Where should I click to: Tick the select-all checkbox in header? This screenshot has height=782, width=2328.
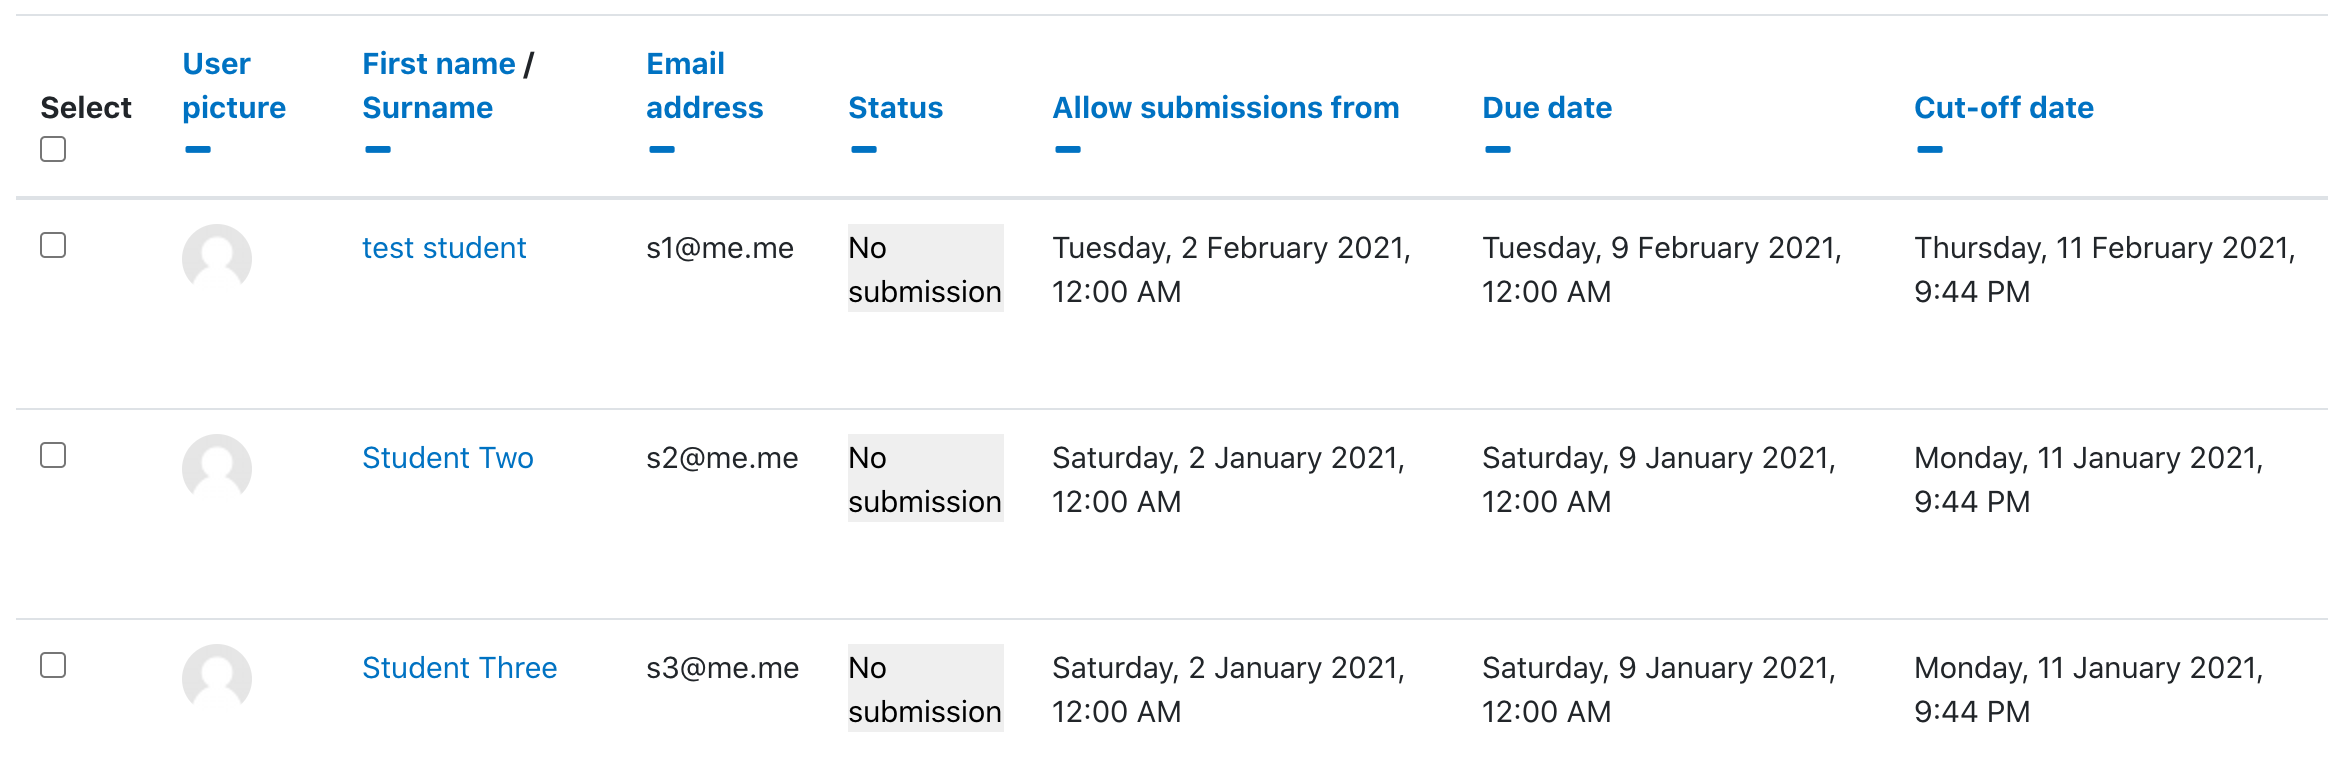pos(53,149)
